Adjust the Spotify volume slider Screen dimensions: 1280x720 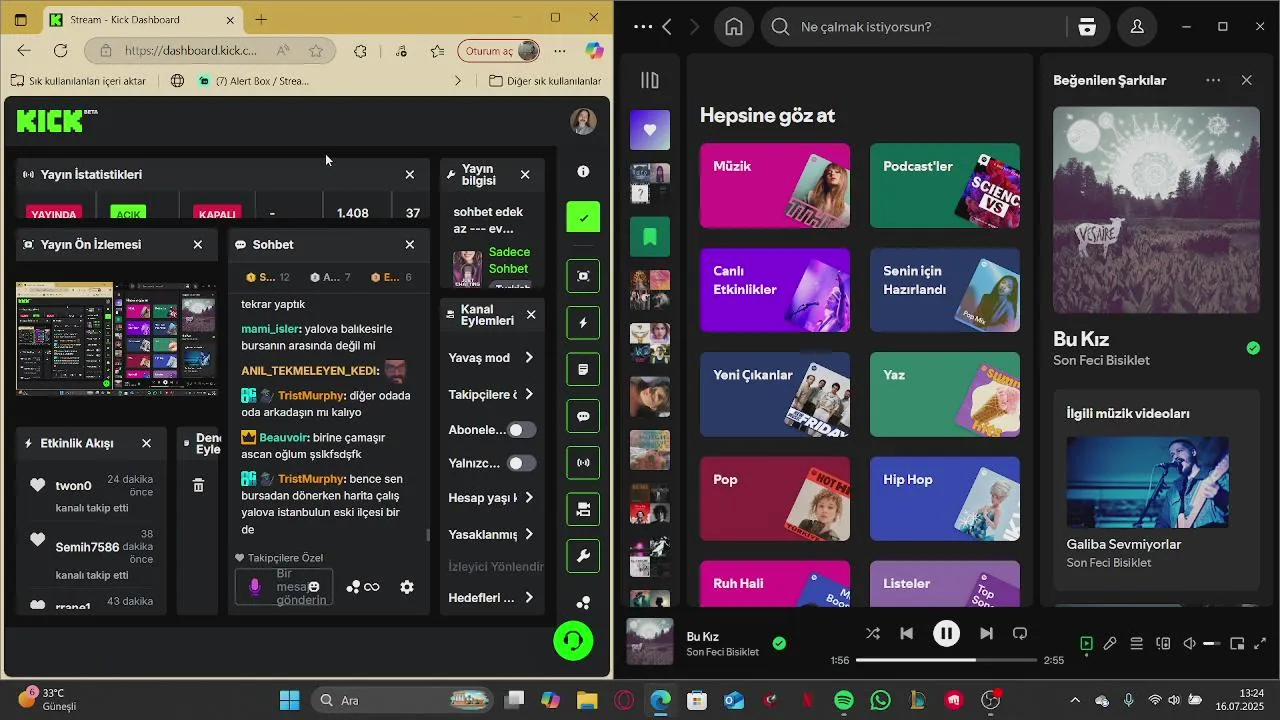coord(1211,644)
